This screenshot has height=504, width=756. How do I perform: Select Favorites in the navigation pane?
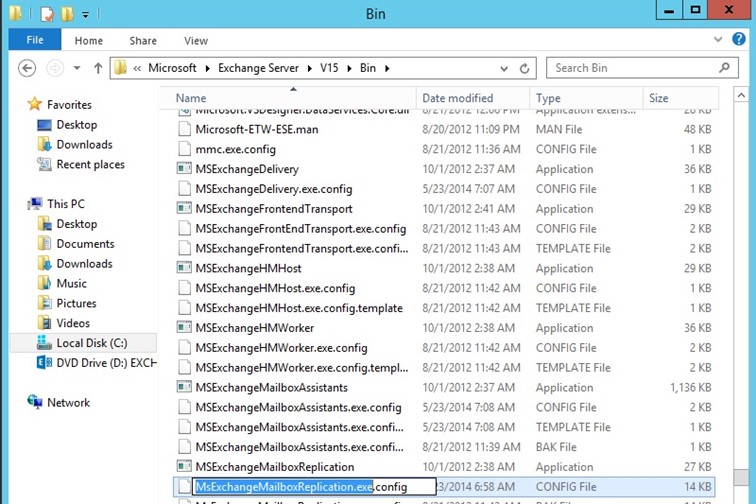(69, 105)
